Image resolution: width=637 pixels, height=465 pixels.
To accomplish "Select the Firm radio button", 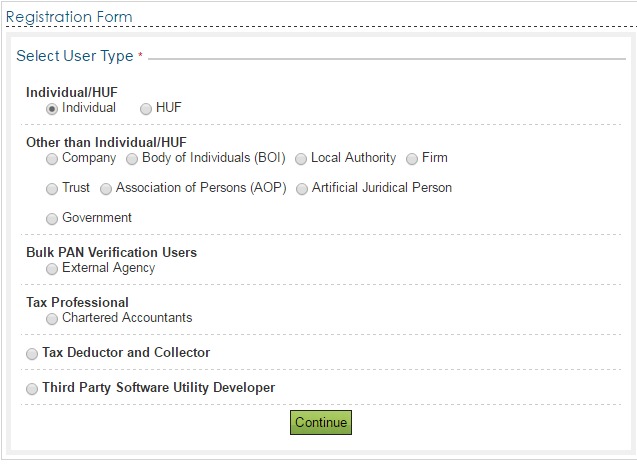I will click(x=412, y=159).
